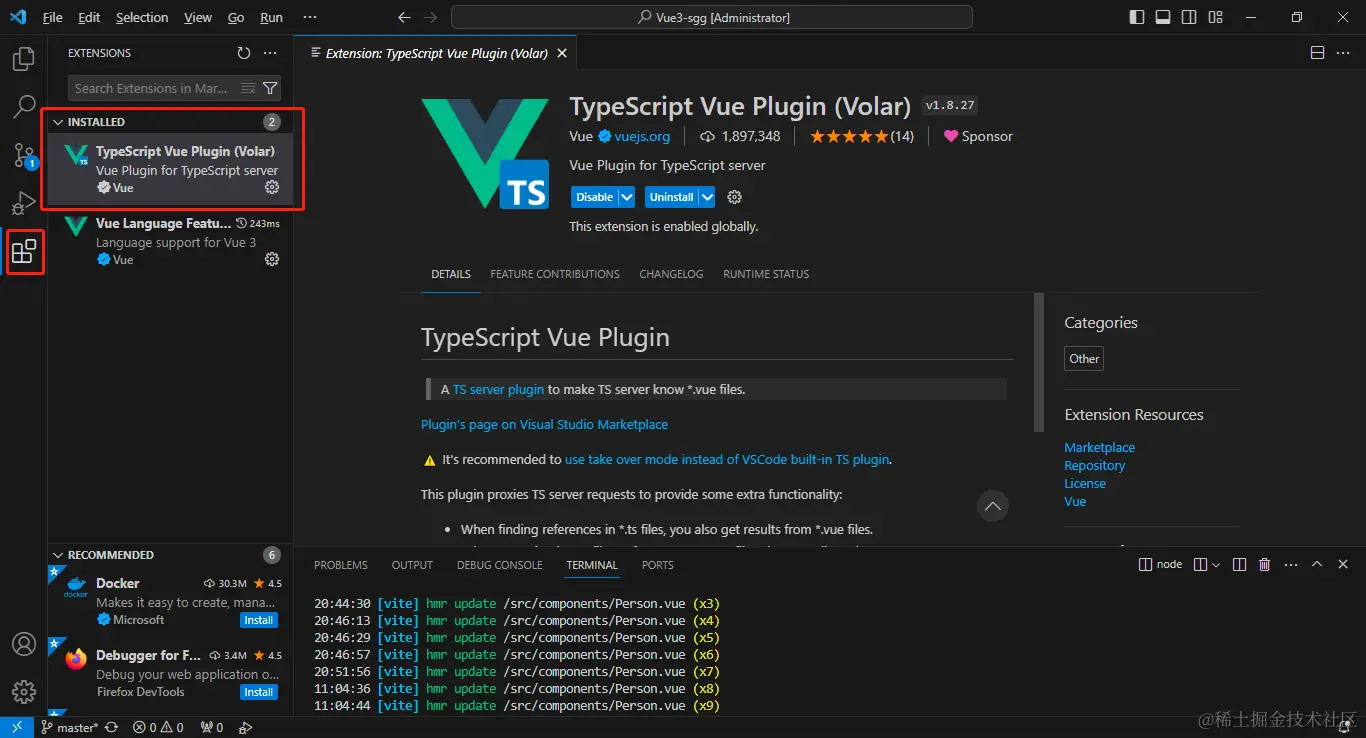Toggle the bottom panel visibility
Viewport: 1366px width, 738px height.
pyautogui.click(x=1163, y=17)
